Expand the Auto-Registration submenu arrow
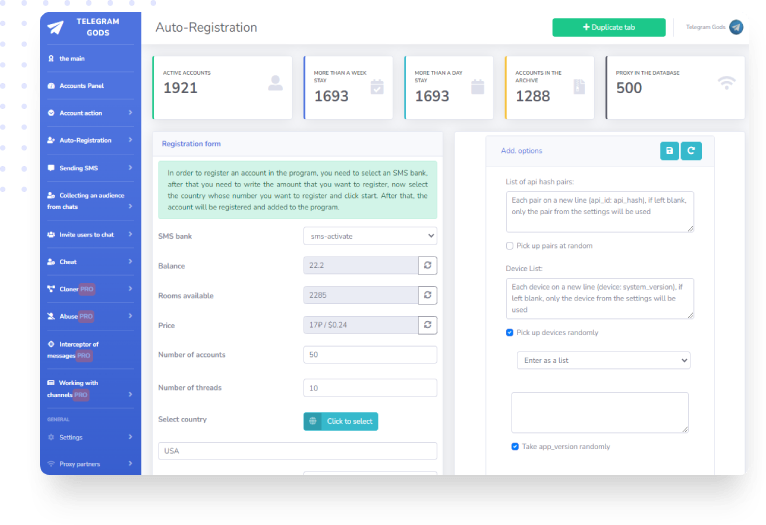 tap(130, 140)
